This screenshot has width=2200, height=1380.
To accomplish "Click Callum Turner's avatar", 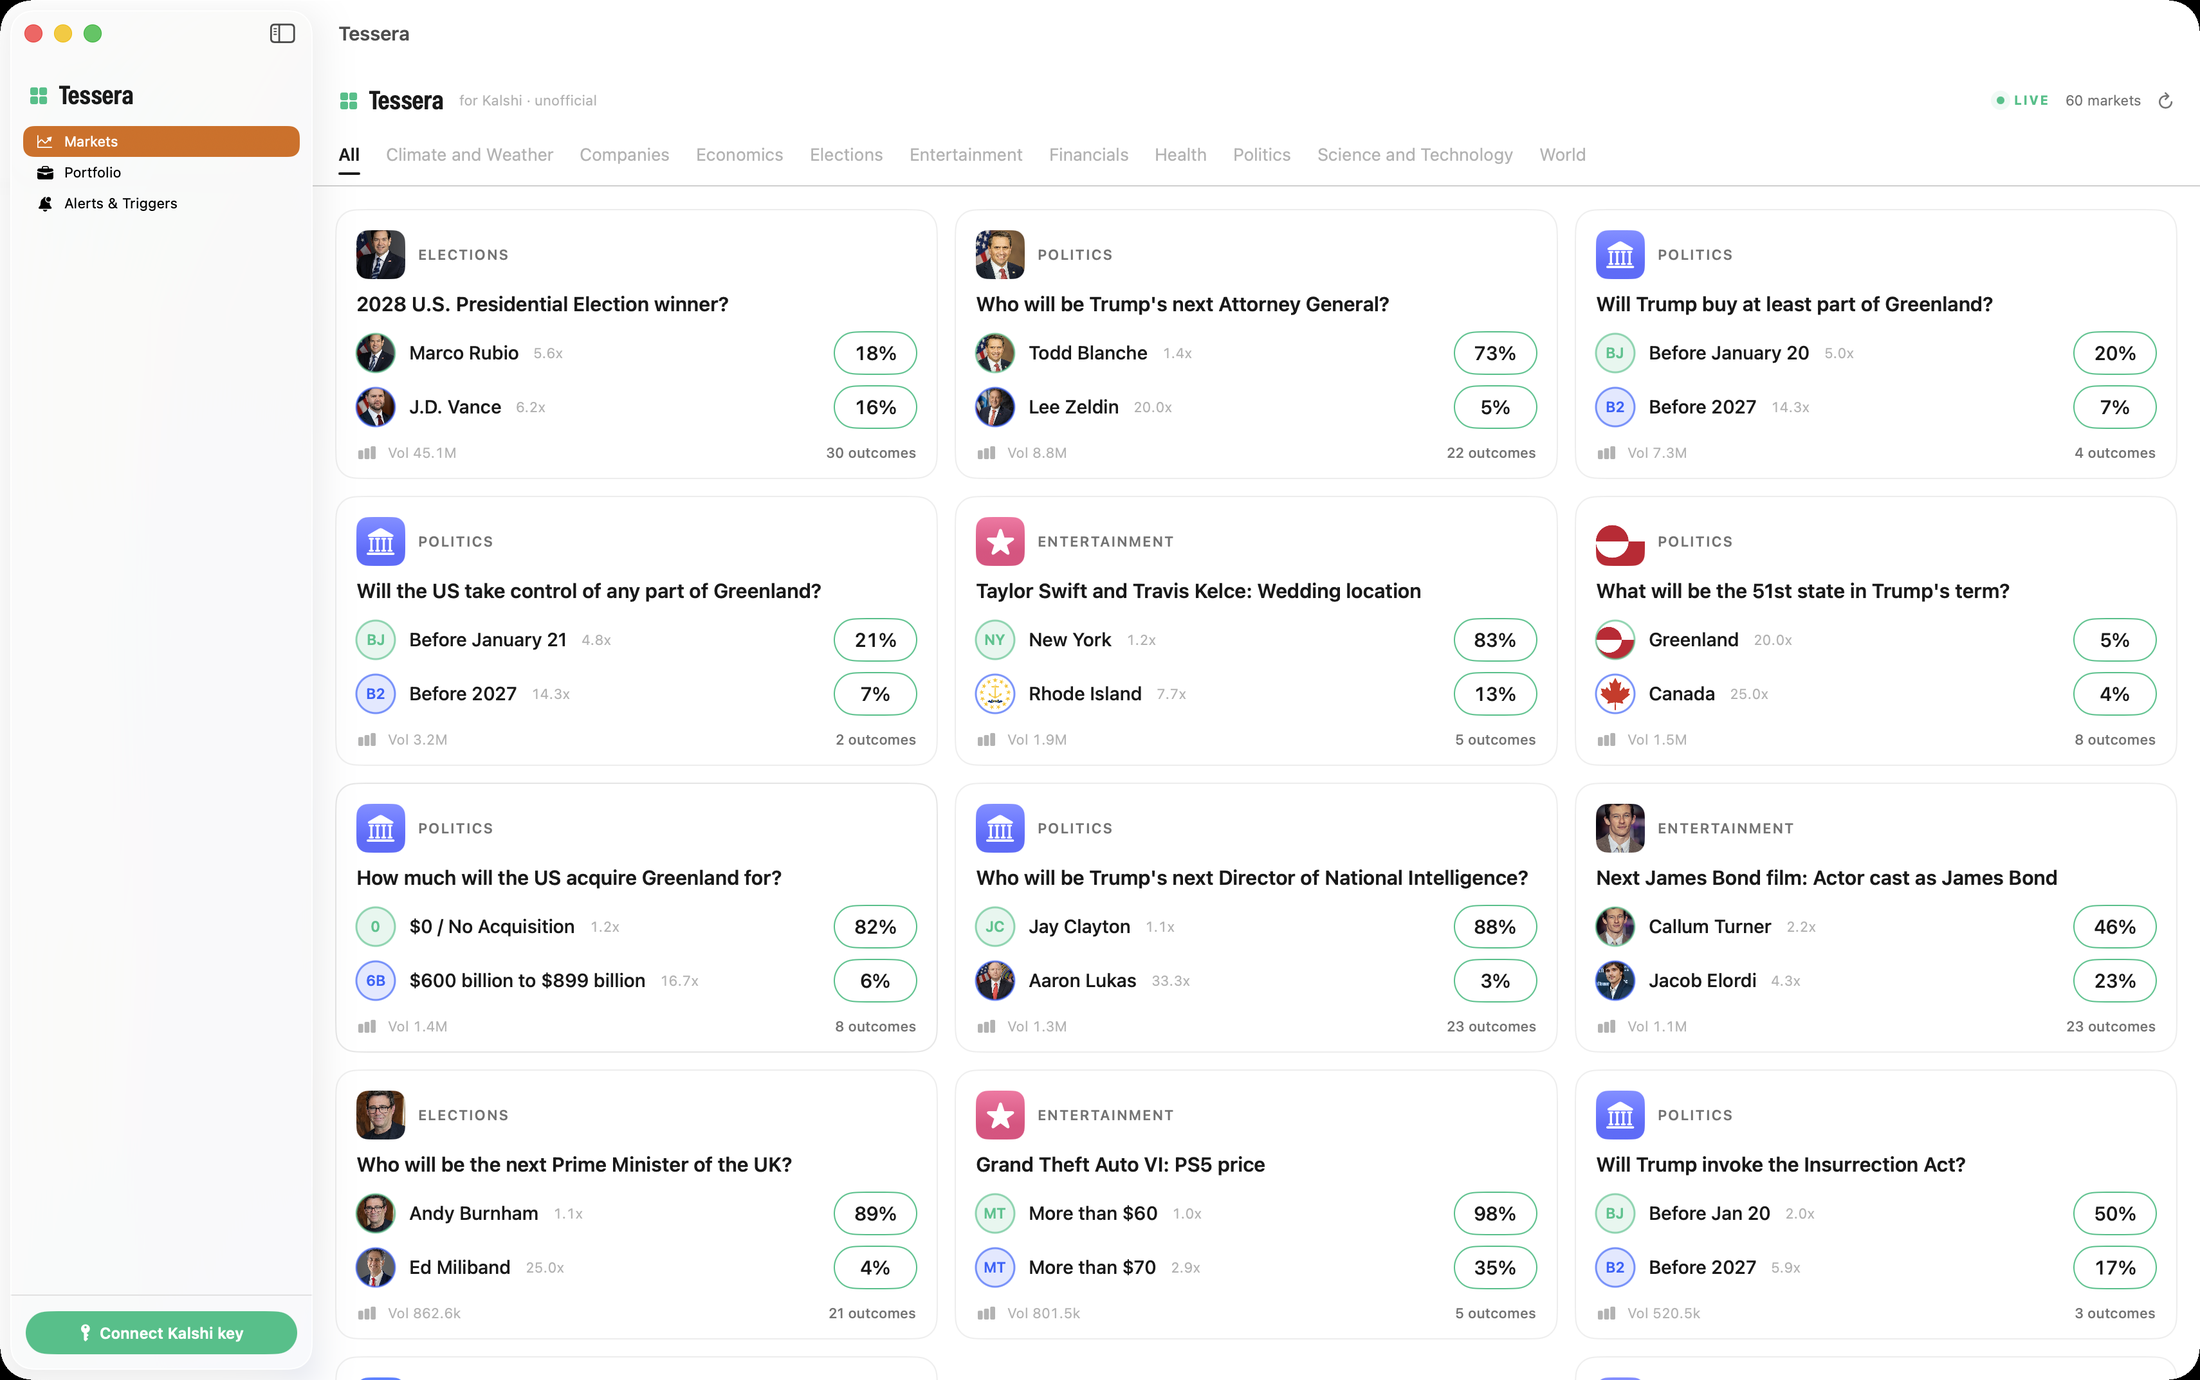I will [x=1615, y=927].
